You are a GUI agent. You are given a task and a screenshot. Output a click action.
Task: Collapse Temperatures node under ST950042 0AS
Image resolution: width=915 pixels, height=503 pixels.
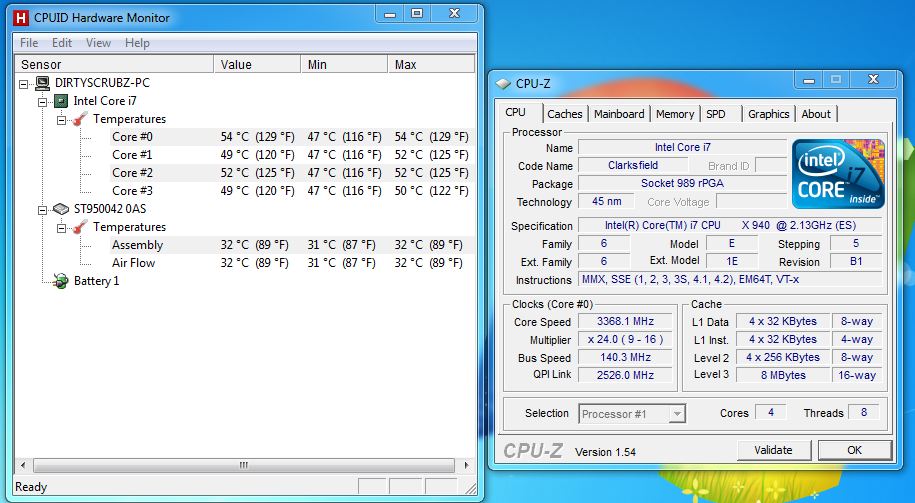(61, 228)
